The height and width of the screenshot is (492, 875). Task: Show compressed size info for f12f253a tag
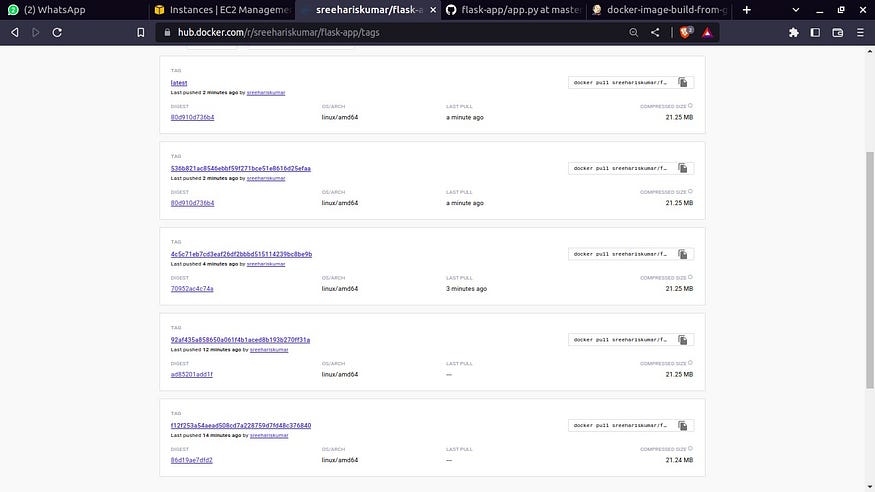point(690,448)
